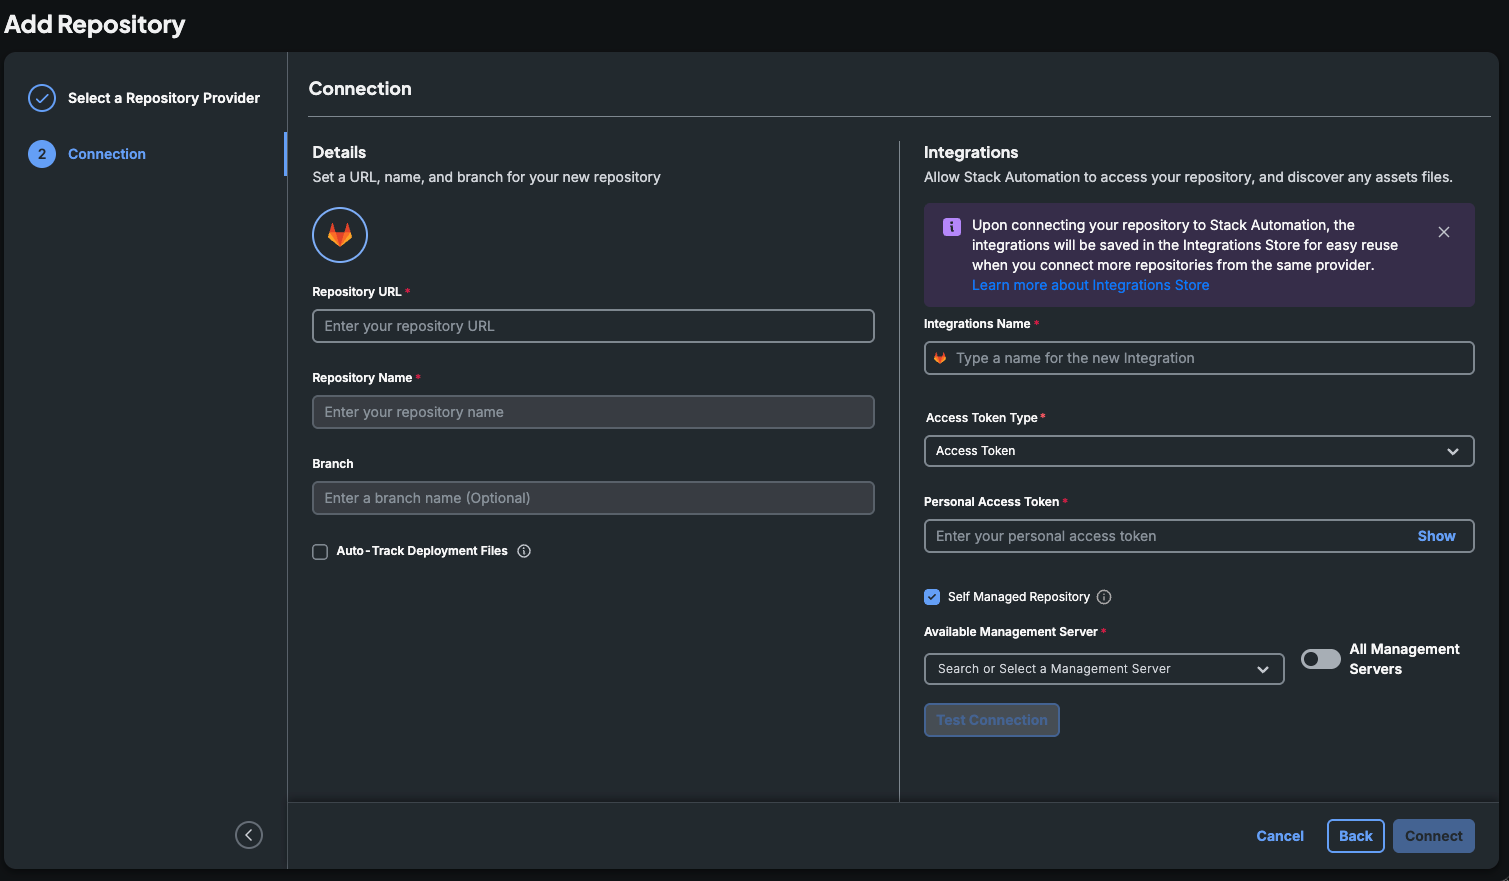Click the Self Managed Repository label text
The width and height of the screenshot is (1509, 881).
coord(1019,597)
